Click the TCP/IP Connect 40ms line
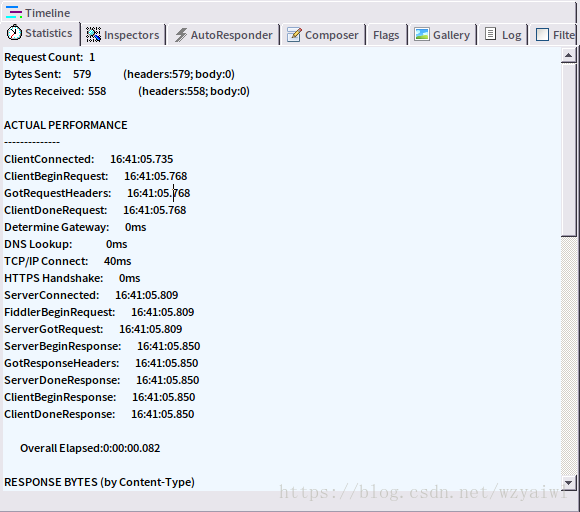580x512 pixels. click(x=68, y=262)
